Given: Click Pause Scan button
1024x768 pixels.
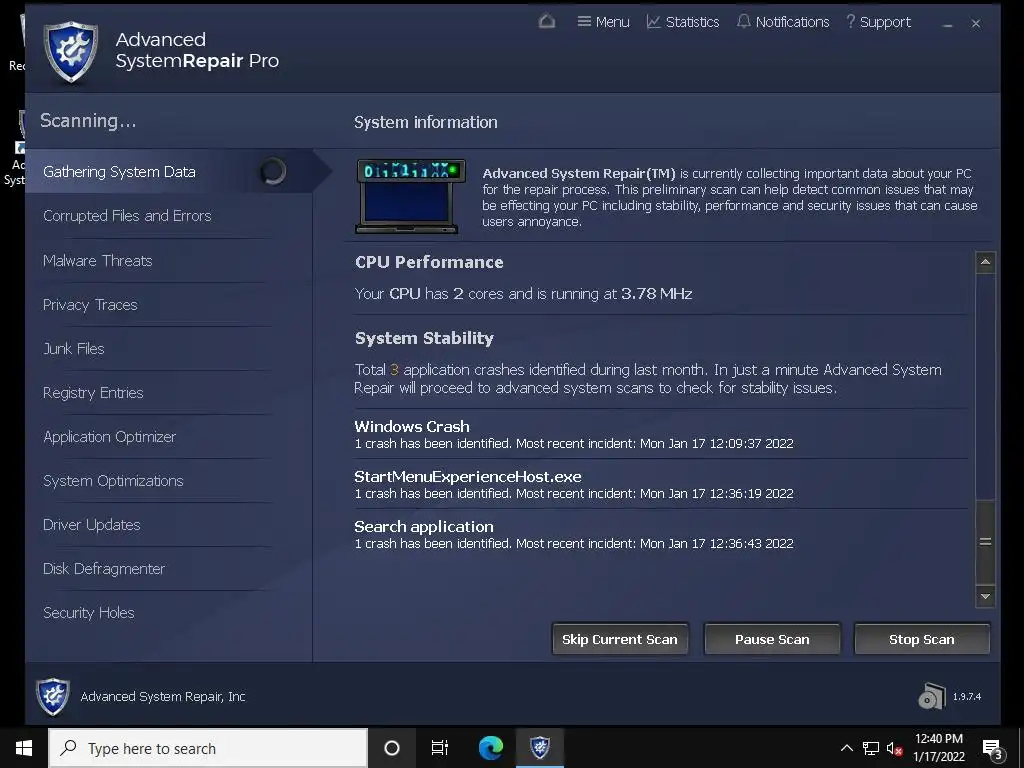Looking at the screenshot, I should click(x=772, y=639).
